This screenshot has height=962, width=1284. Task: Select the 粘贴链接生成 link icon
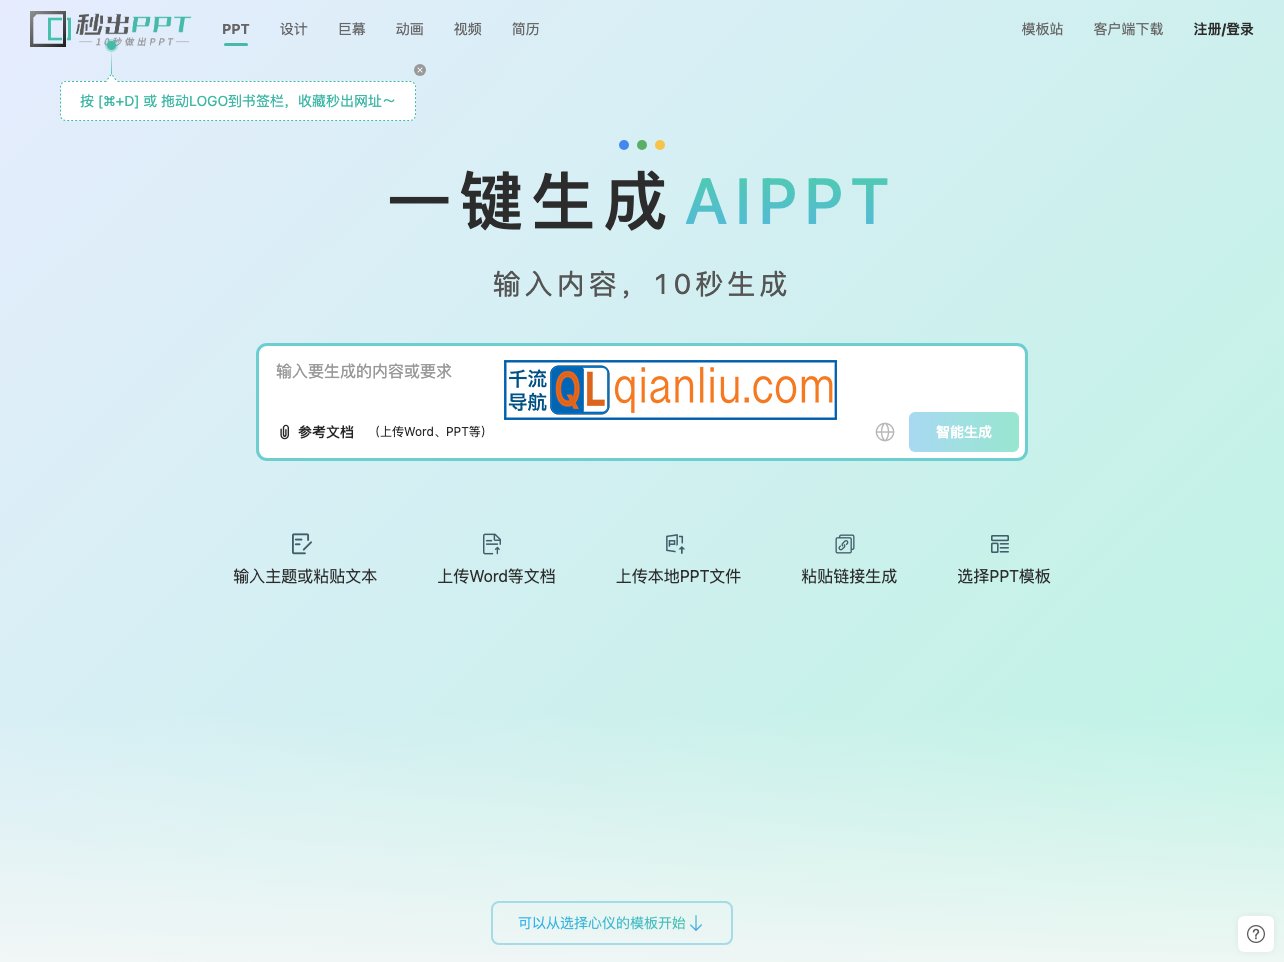pos(844,544)
